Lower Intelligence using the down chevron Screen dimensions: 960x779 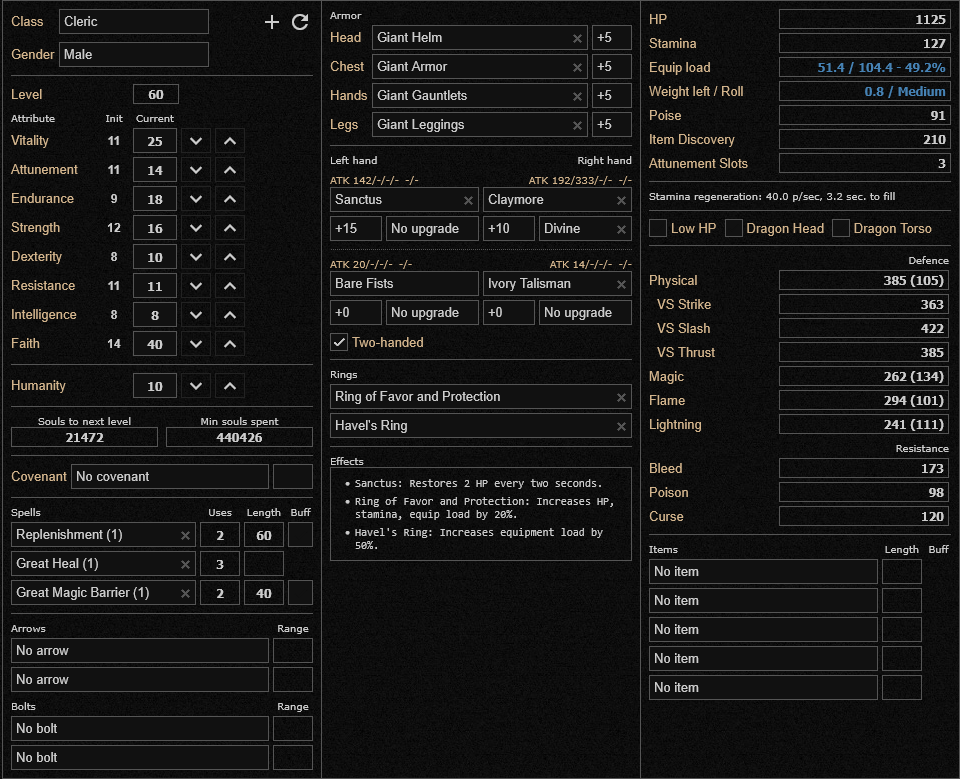(x=196, y=315)
